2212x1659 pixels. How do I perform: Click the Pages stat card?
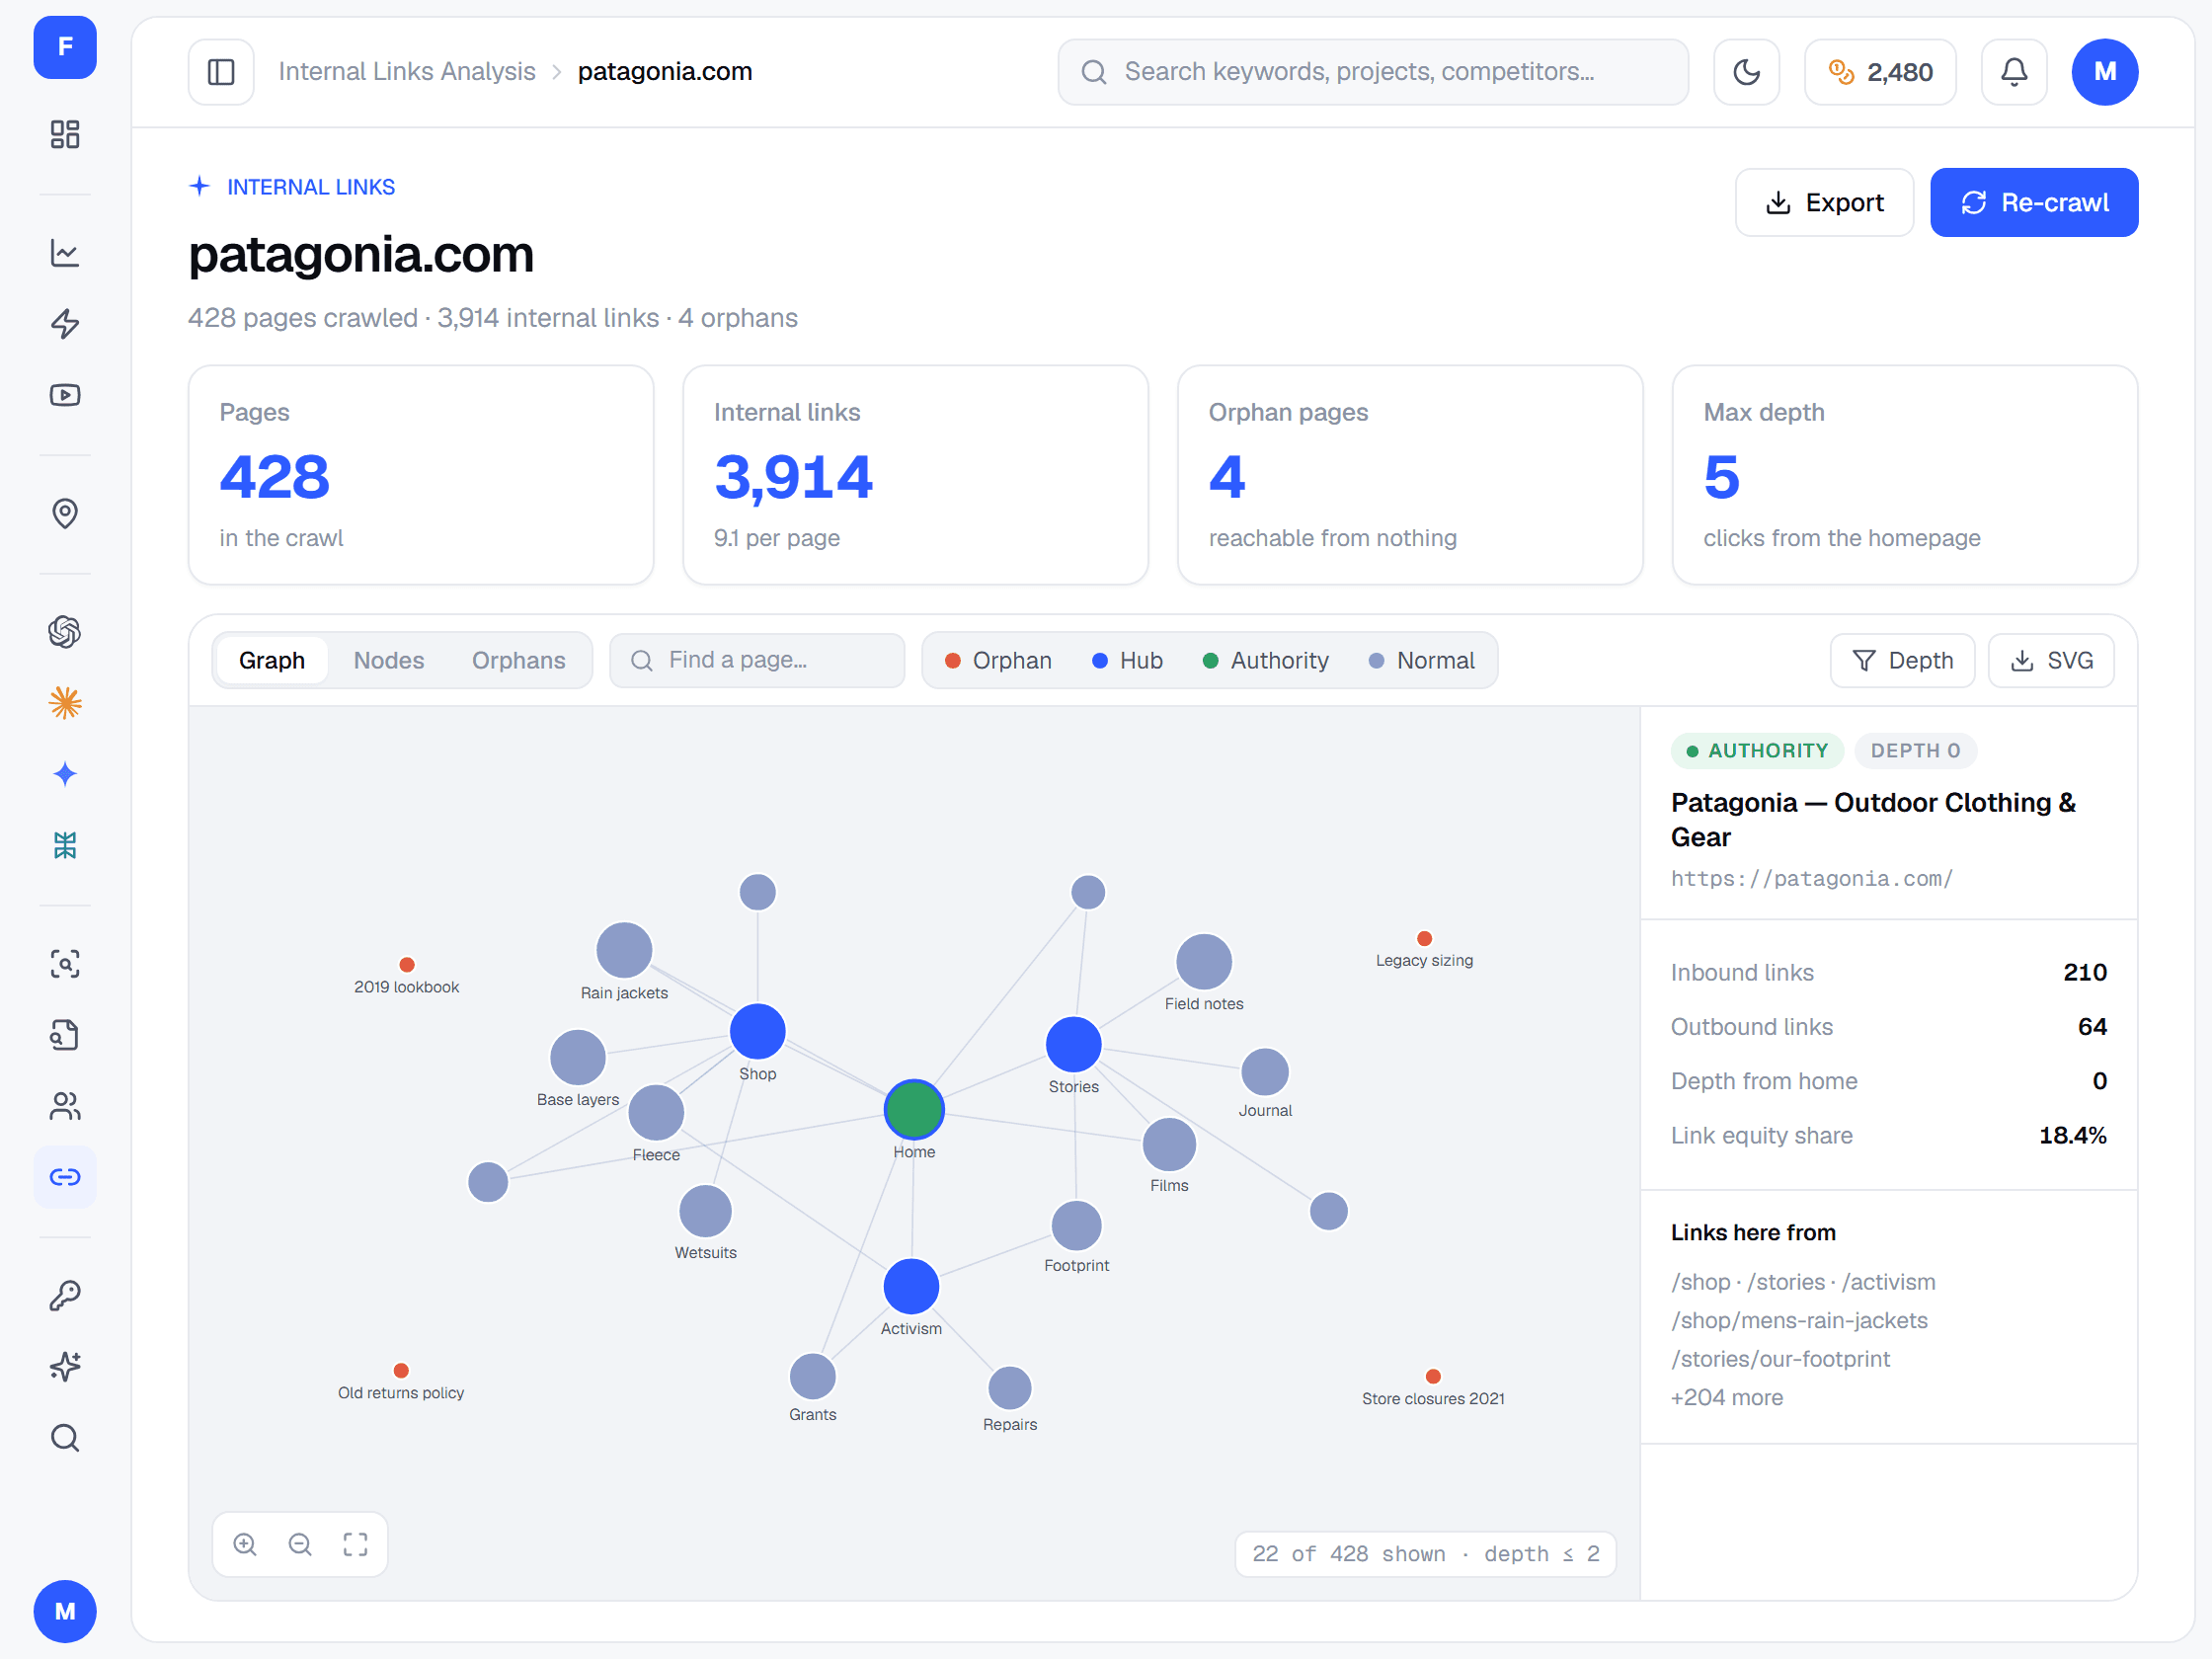[421, 475]
